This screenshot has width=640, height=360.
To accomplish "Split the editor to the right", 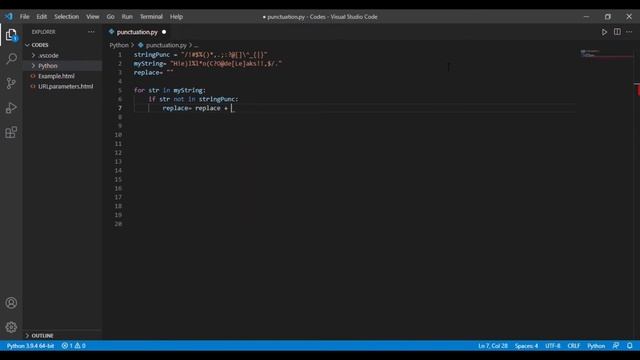I will [617, 32].
